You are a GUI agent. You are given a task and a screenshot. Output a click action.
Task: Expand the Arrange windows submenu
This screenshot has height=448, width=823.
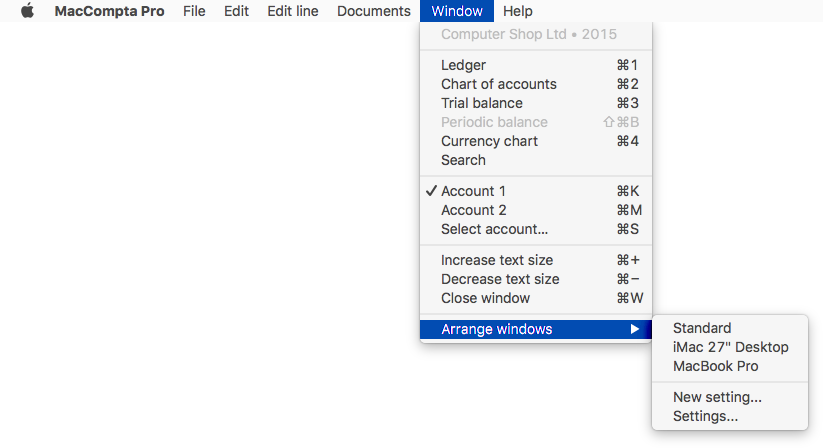(536, 329)
